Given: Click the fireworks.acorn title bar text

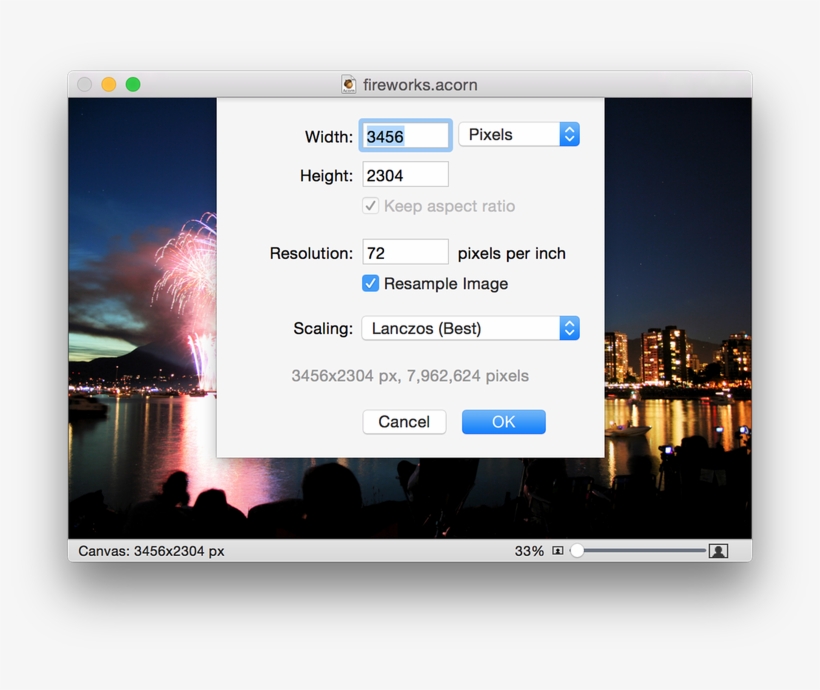Looking at the screenshot, I should tap(420, 85).
